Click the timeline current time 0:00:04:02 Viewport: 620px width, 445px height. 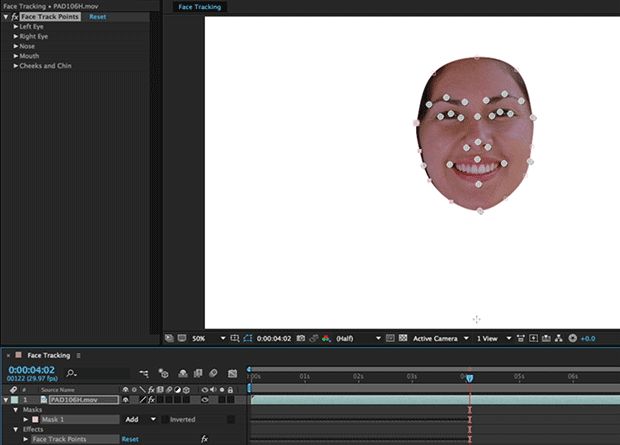click(x=32, y=370)
